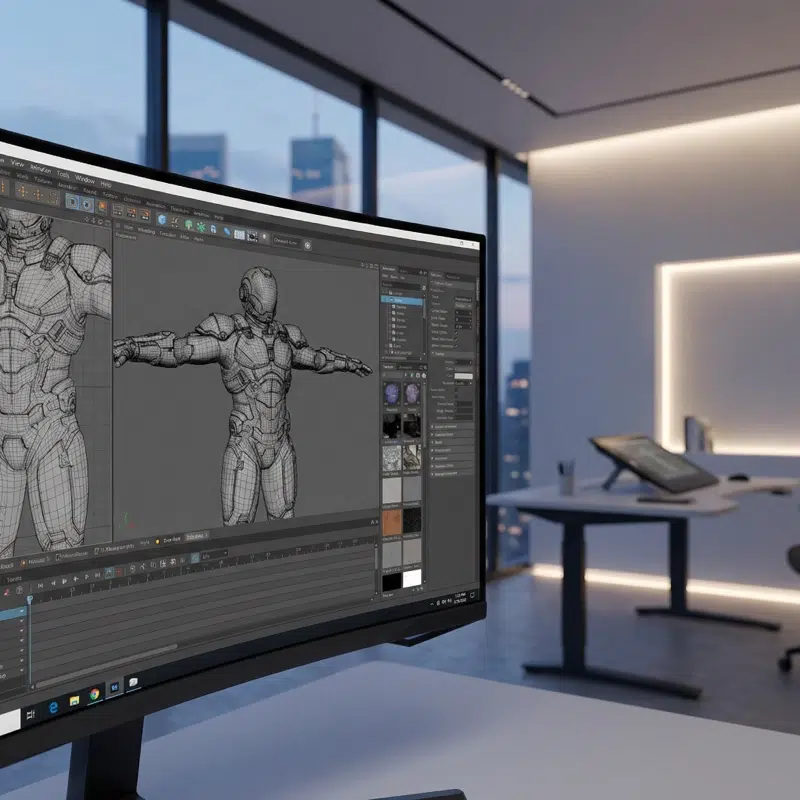This screenshot has width=800, height=800.
Task: Click the system tray clock
Action: point(460,598)
